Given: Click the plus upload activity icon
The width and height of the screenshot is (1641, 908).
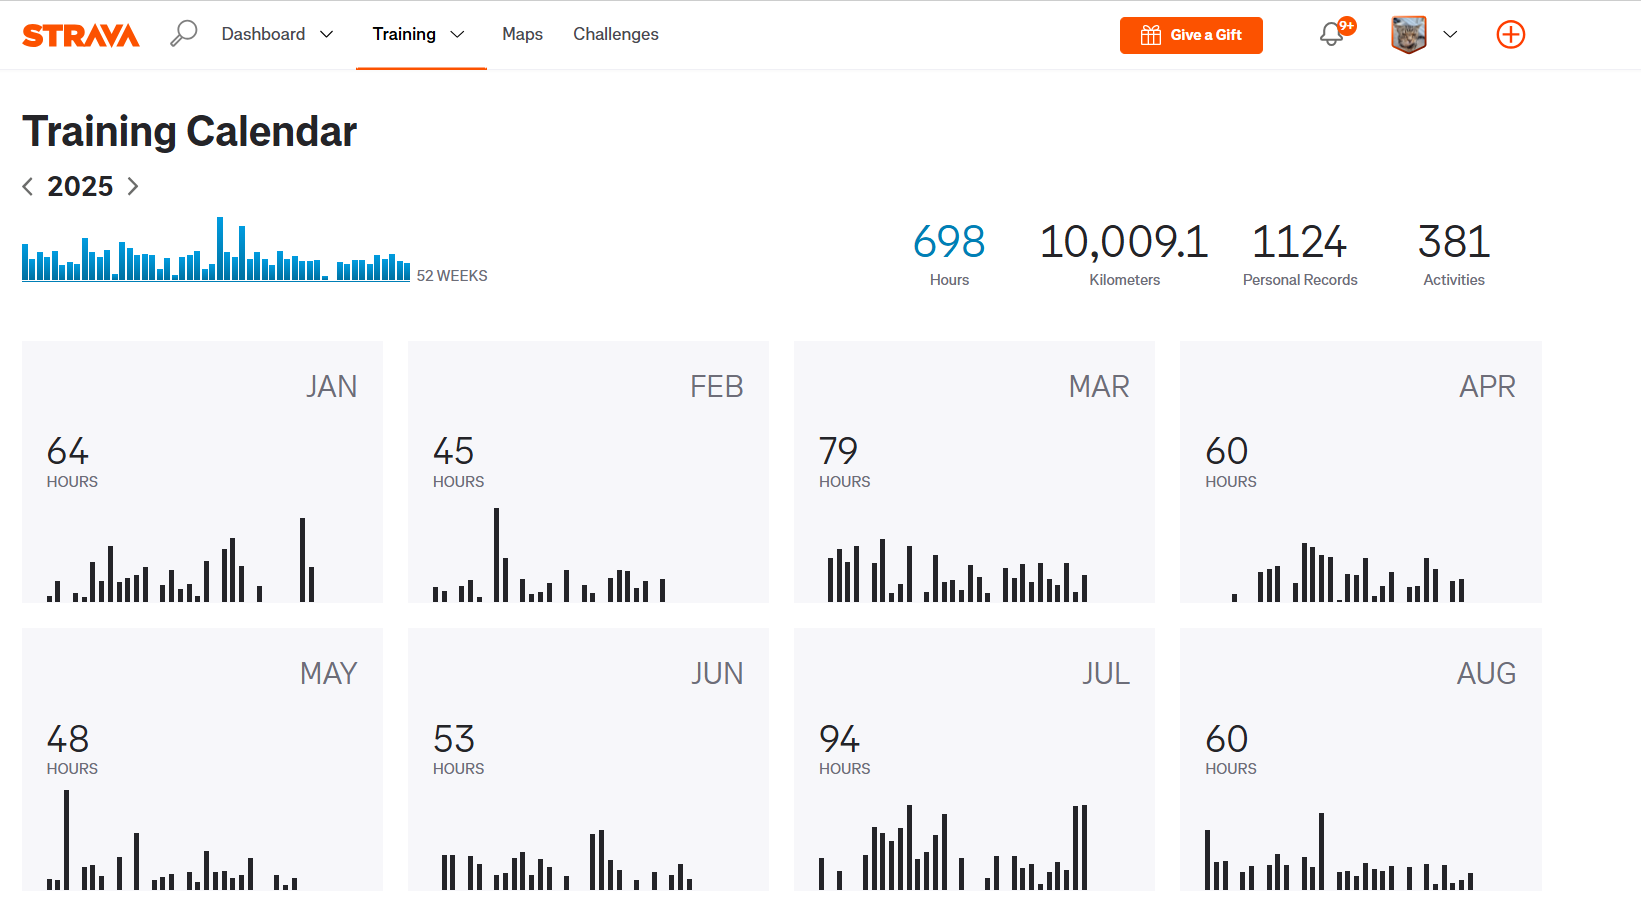Looking at the screenshot, I should click(1510, 35).
